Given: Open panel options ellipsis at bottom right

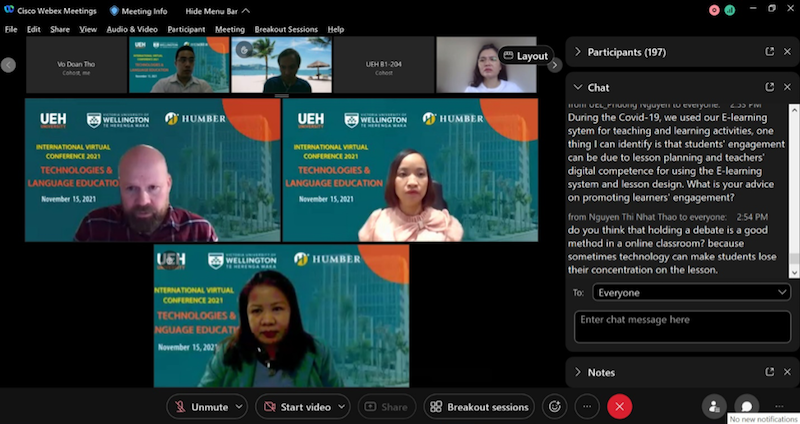Looking at the screenshot, I should tap(779, 407).
